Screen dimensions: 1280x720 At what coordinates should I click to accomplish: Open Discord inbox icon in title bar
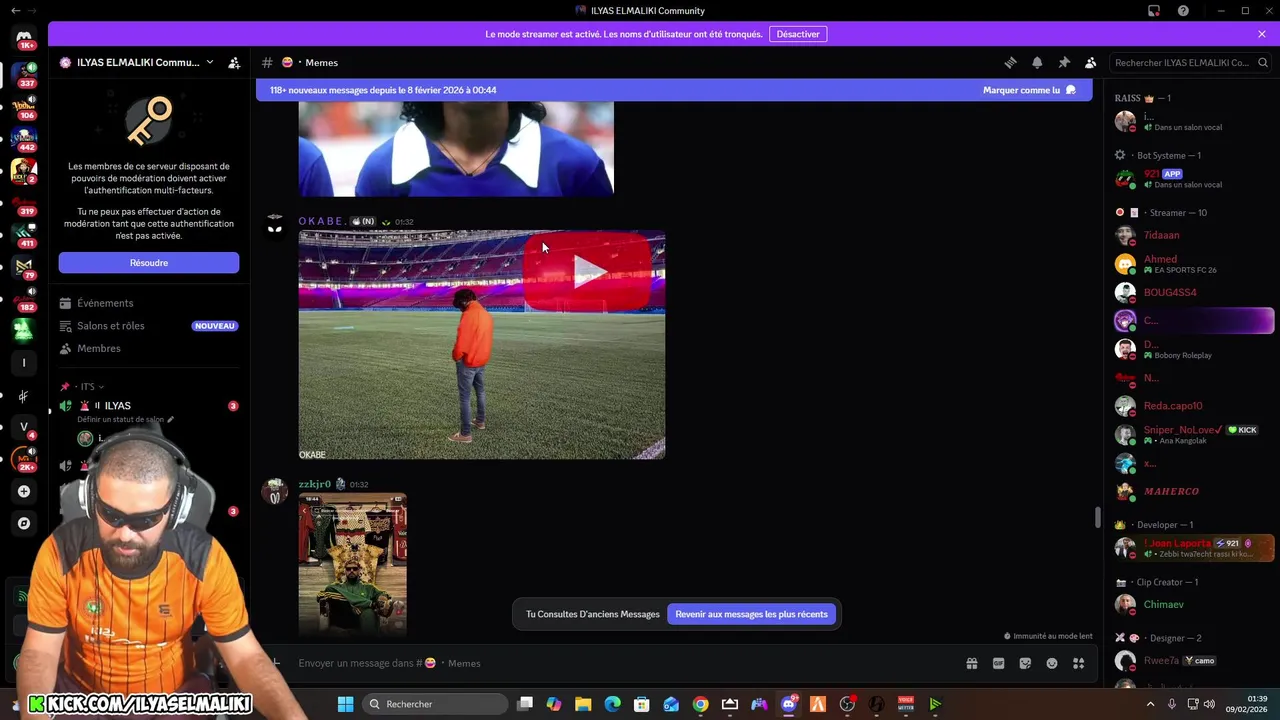pos(1154,11)
